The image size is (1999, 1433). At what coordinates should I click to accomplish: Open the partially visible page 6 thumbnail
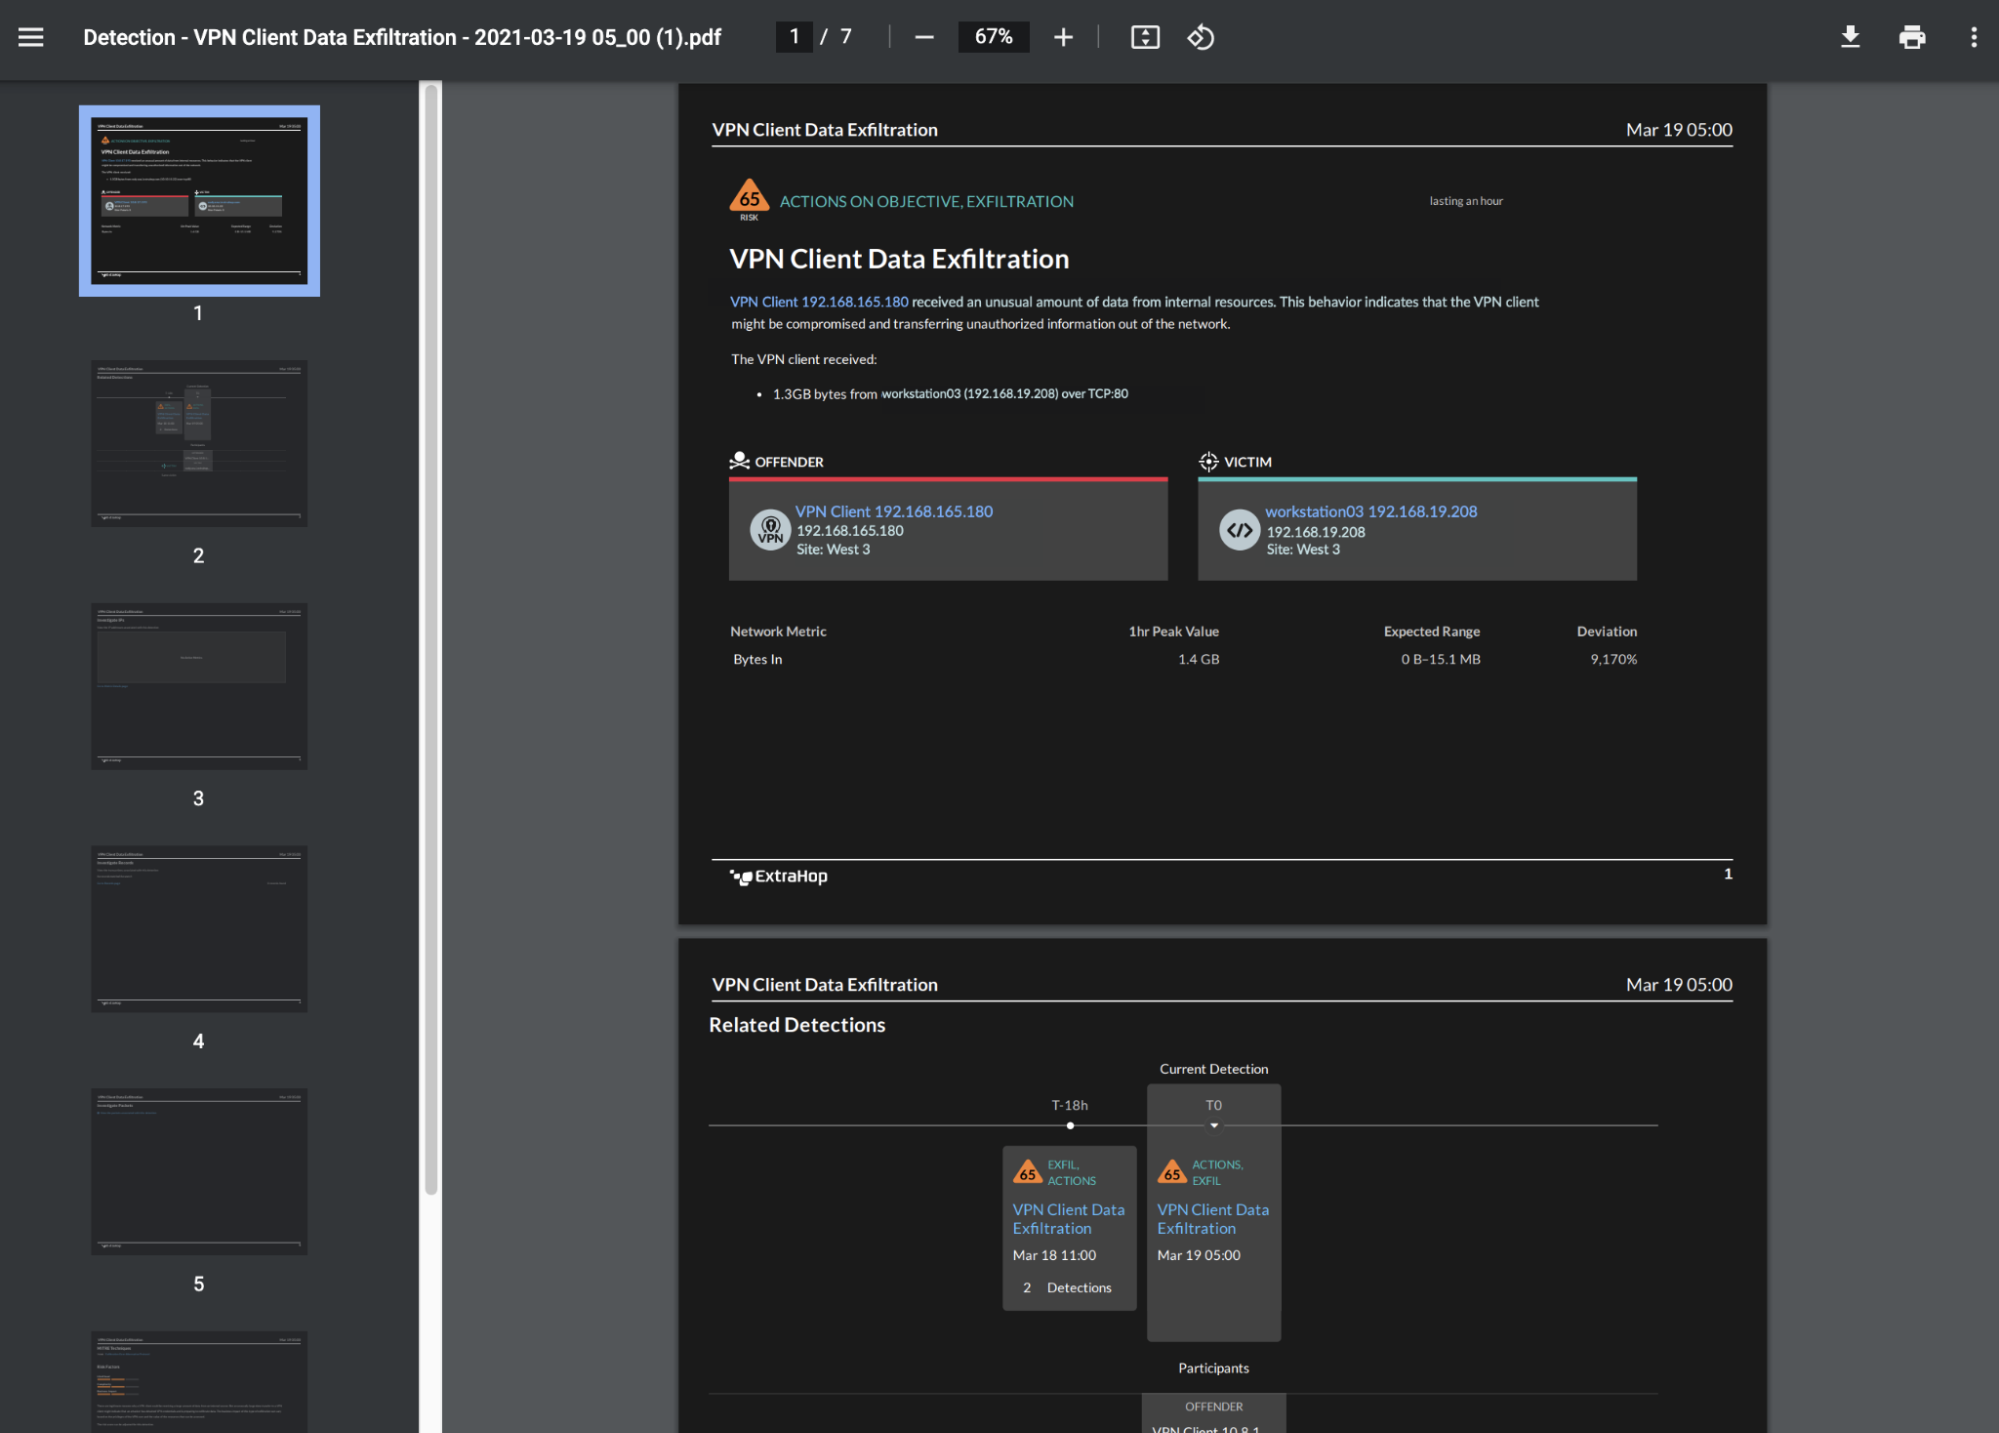199,1381
